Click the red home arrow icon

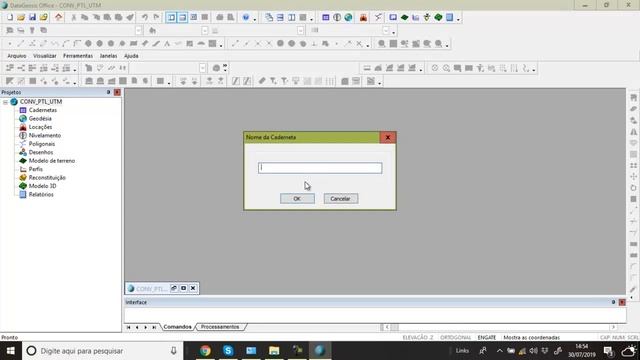tap(59, 17)
